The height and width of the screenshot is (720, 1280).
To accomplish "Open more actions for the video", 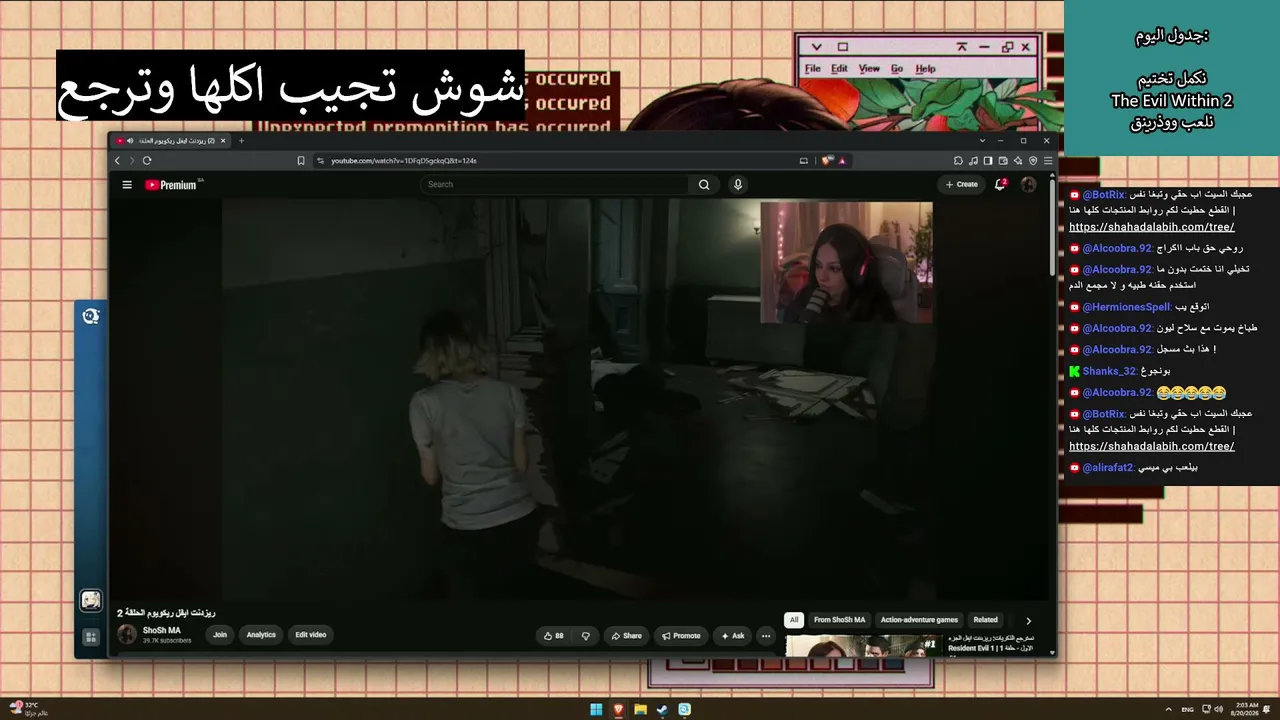I will [x=766, y=636].
